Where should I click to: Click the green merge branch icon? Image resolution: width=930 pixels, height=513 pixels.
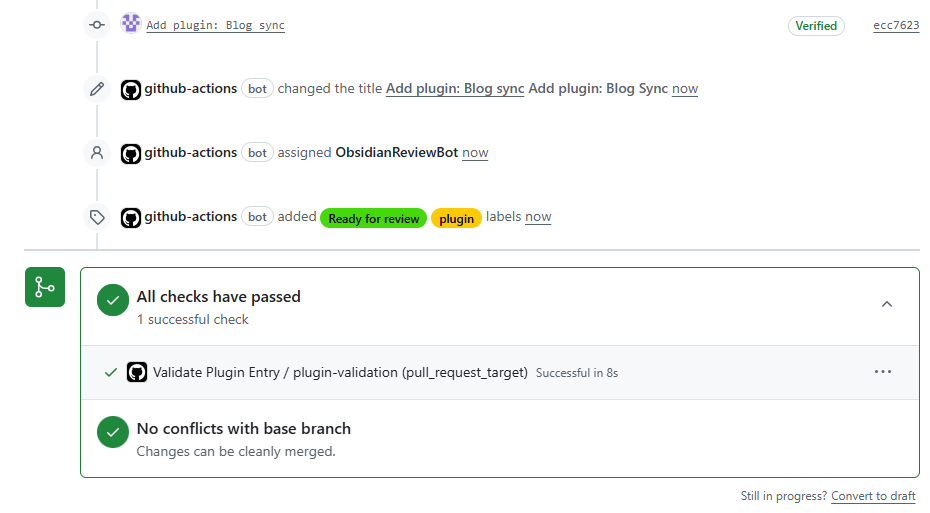tap(45, 287)
